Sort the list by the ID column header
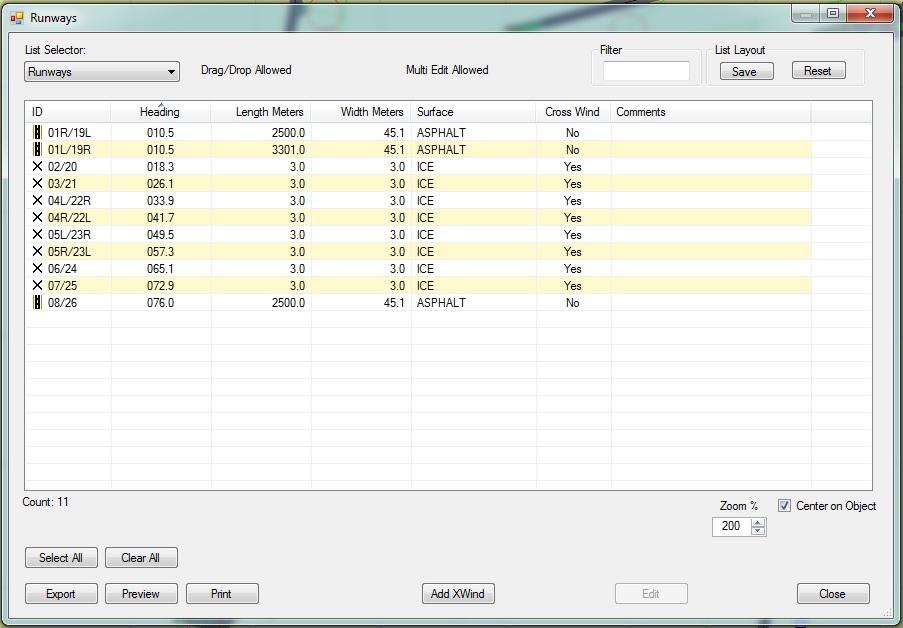The image size is (903, 628). point(67,112)
